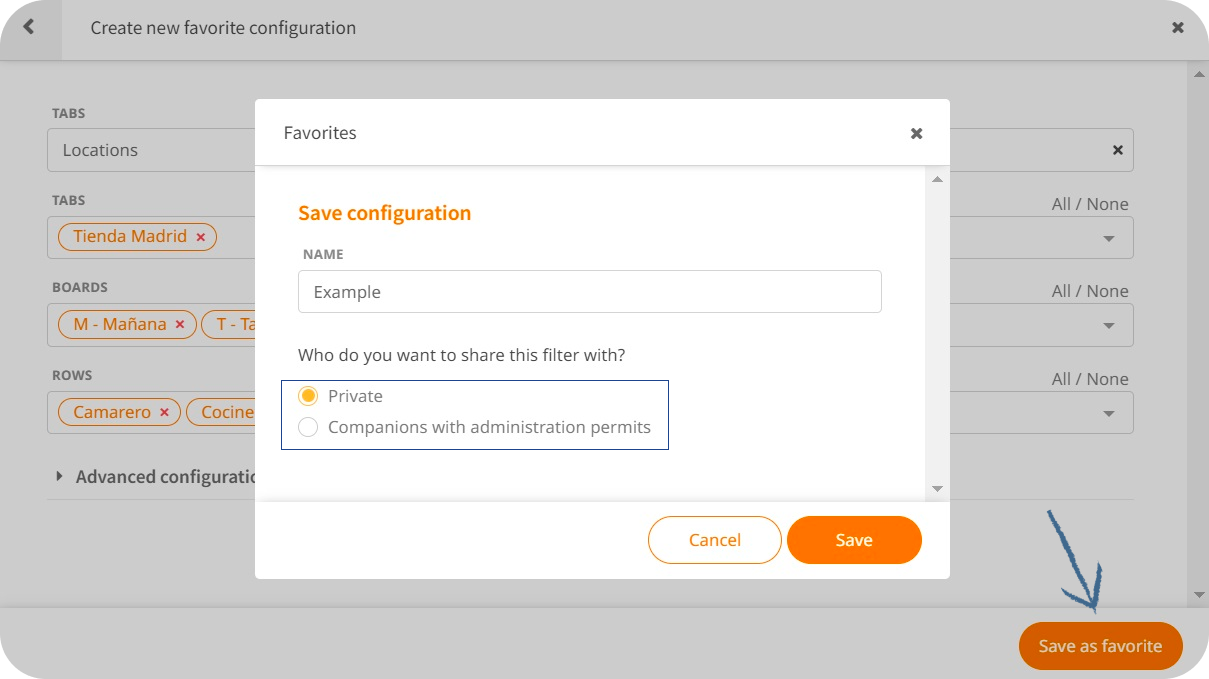The image size is (1209, 679).
Task: Close the favorite configuration panel
Action: coord(1178,28)
